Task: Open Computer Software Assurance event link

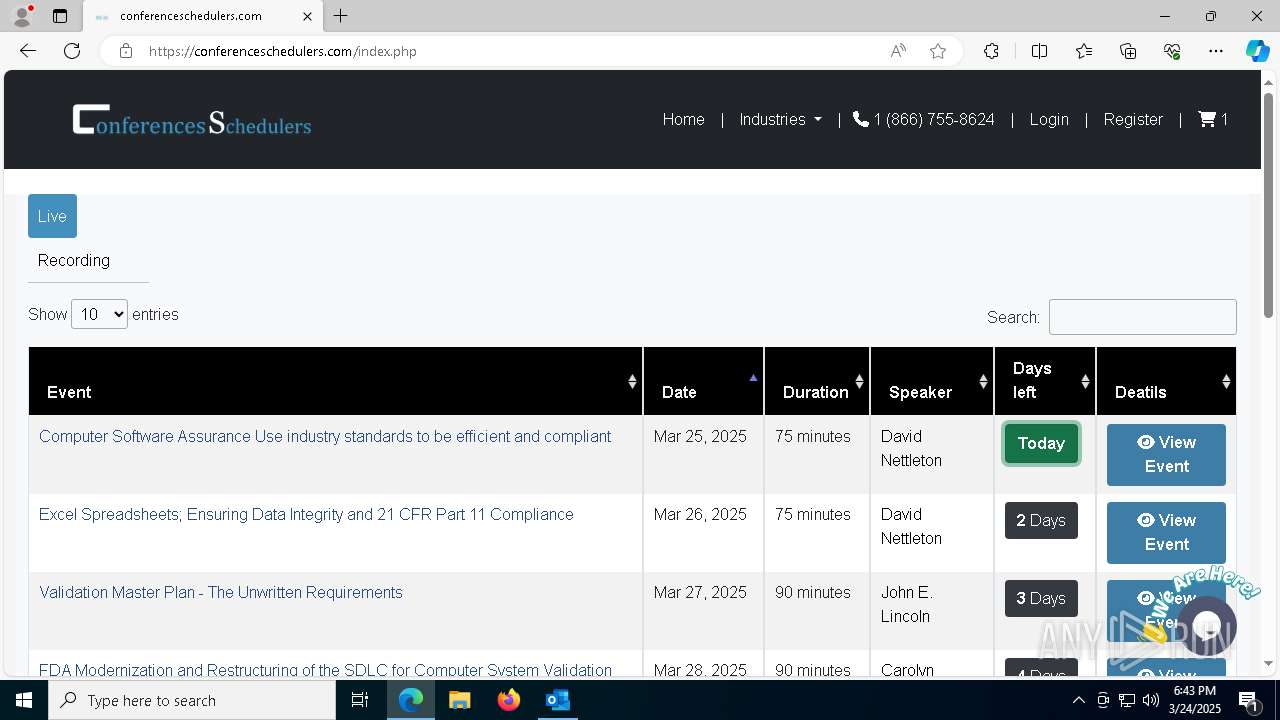Action: 325,436
